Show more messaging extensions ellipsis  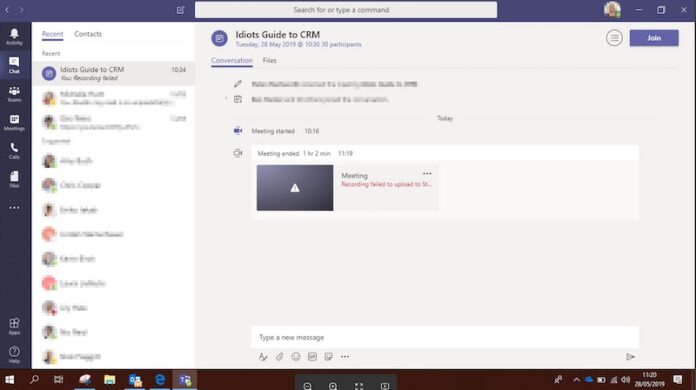click(x=345, y=357)
